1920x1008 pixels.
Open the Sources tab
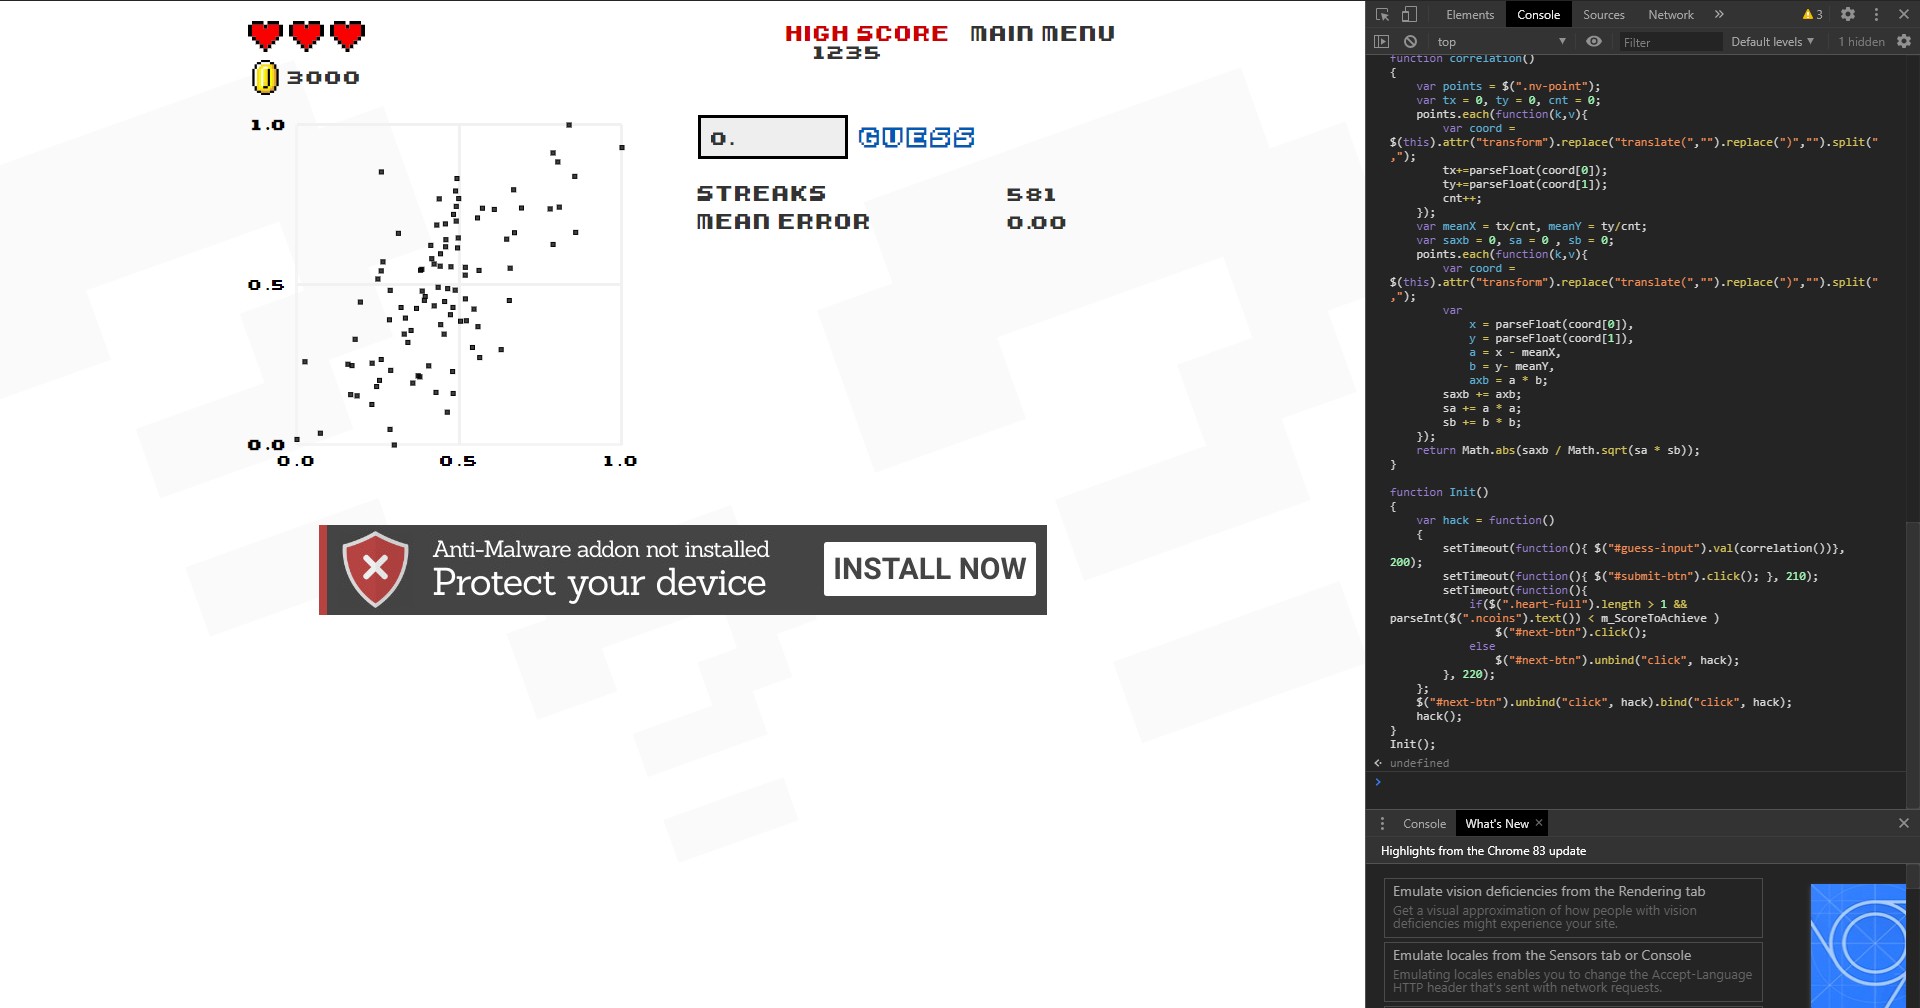[1603, 14]
